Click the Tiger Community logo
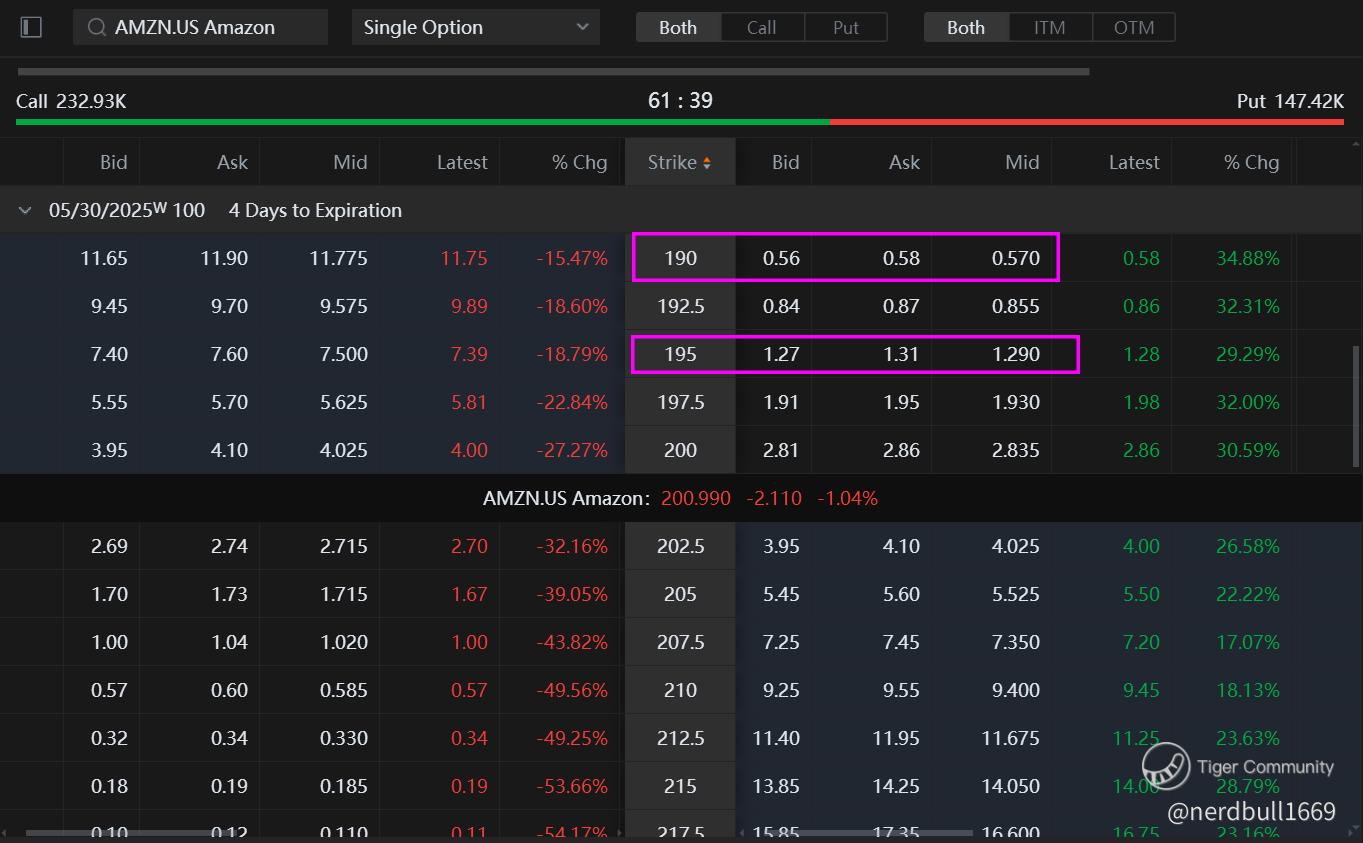Viewport: 1363px width, 843px height. tap(1166, 767)
